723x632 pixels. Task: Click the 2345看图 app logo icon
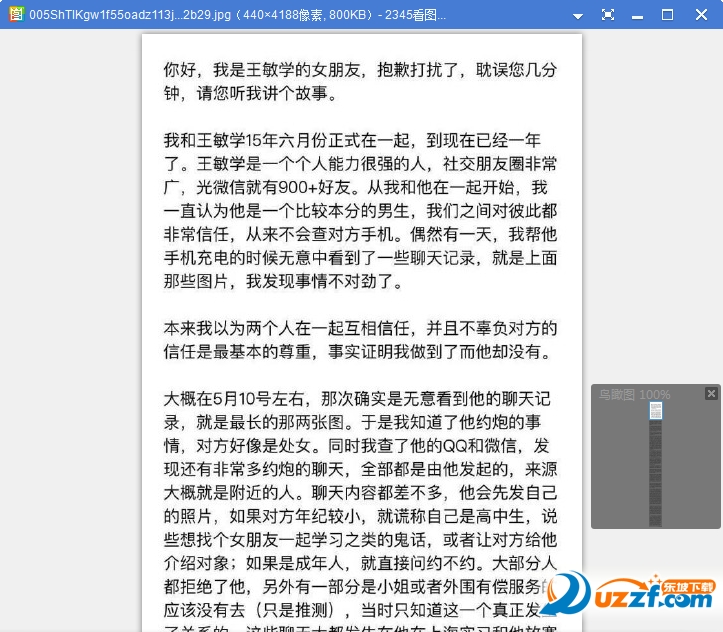pos(16,14)
